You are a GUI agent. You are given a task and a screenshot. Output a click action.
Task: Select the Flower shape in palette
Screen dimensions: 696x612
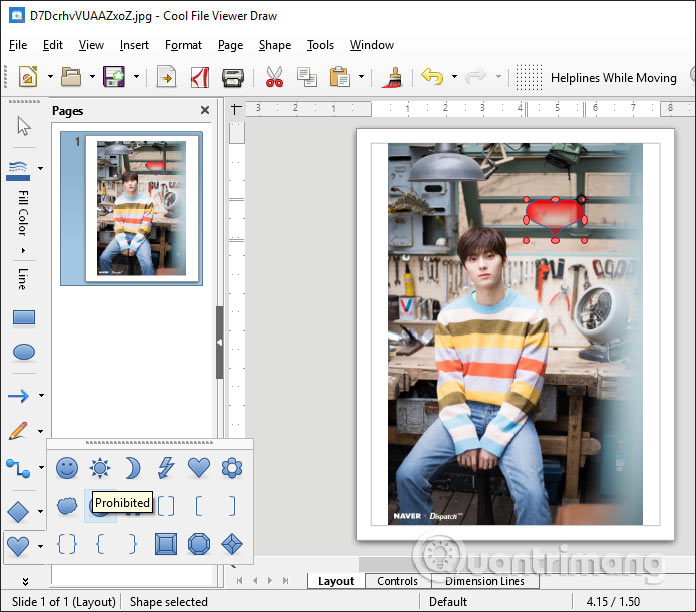point(232,467)
